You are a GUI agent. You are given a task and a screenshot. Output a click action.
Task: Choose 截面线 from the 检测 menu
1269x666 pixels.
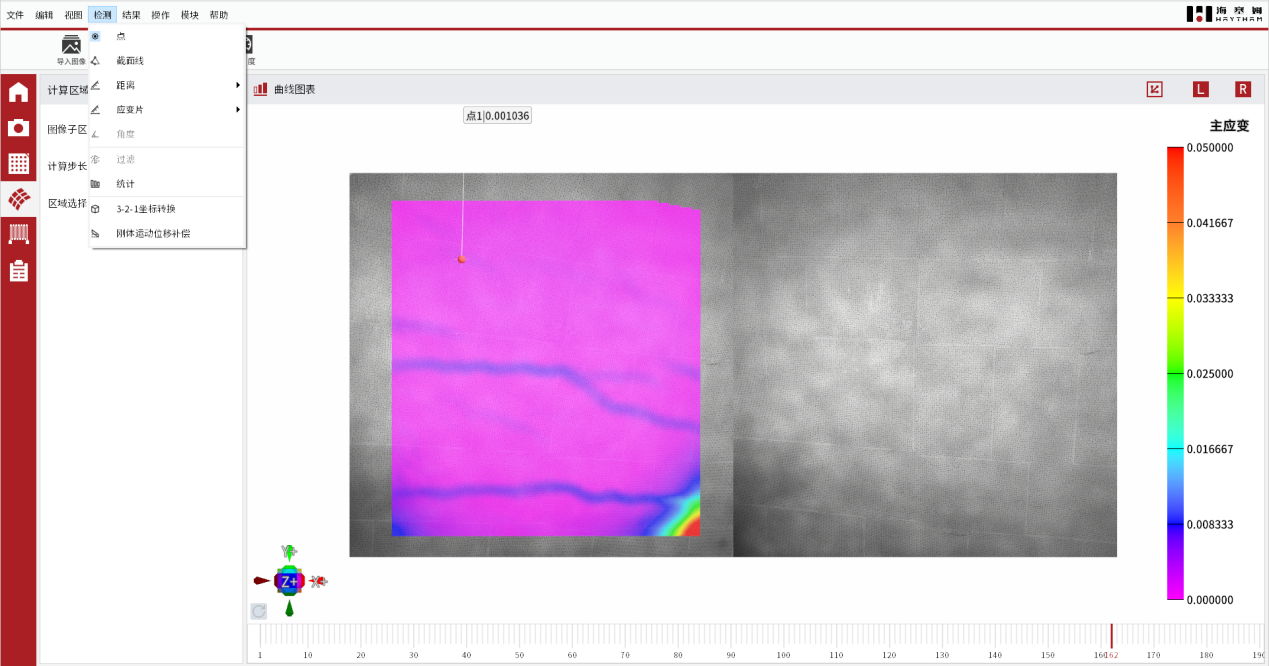tap(130, 61)
